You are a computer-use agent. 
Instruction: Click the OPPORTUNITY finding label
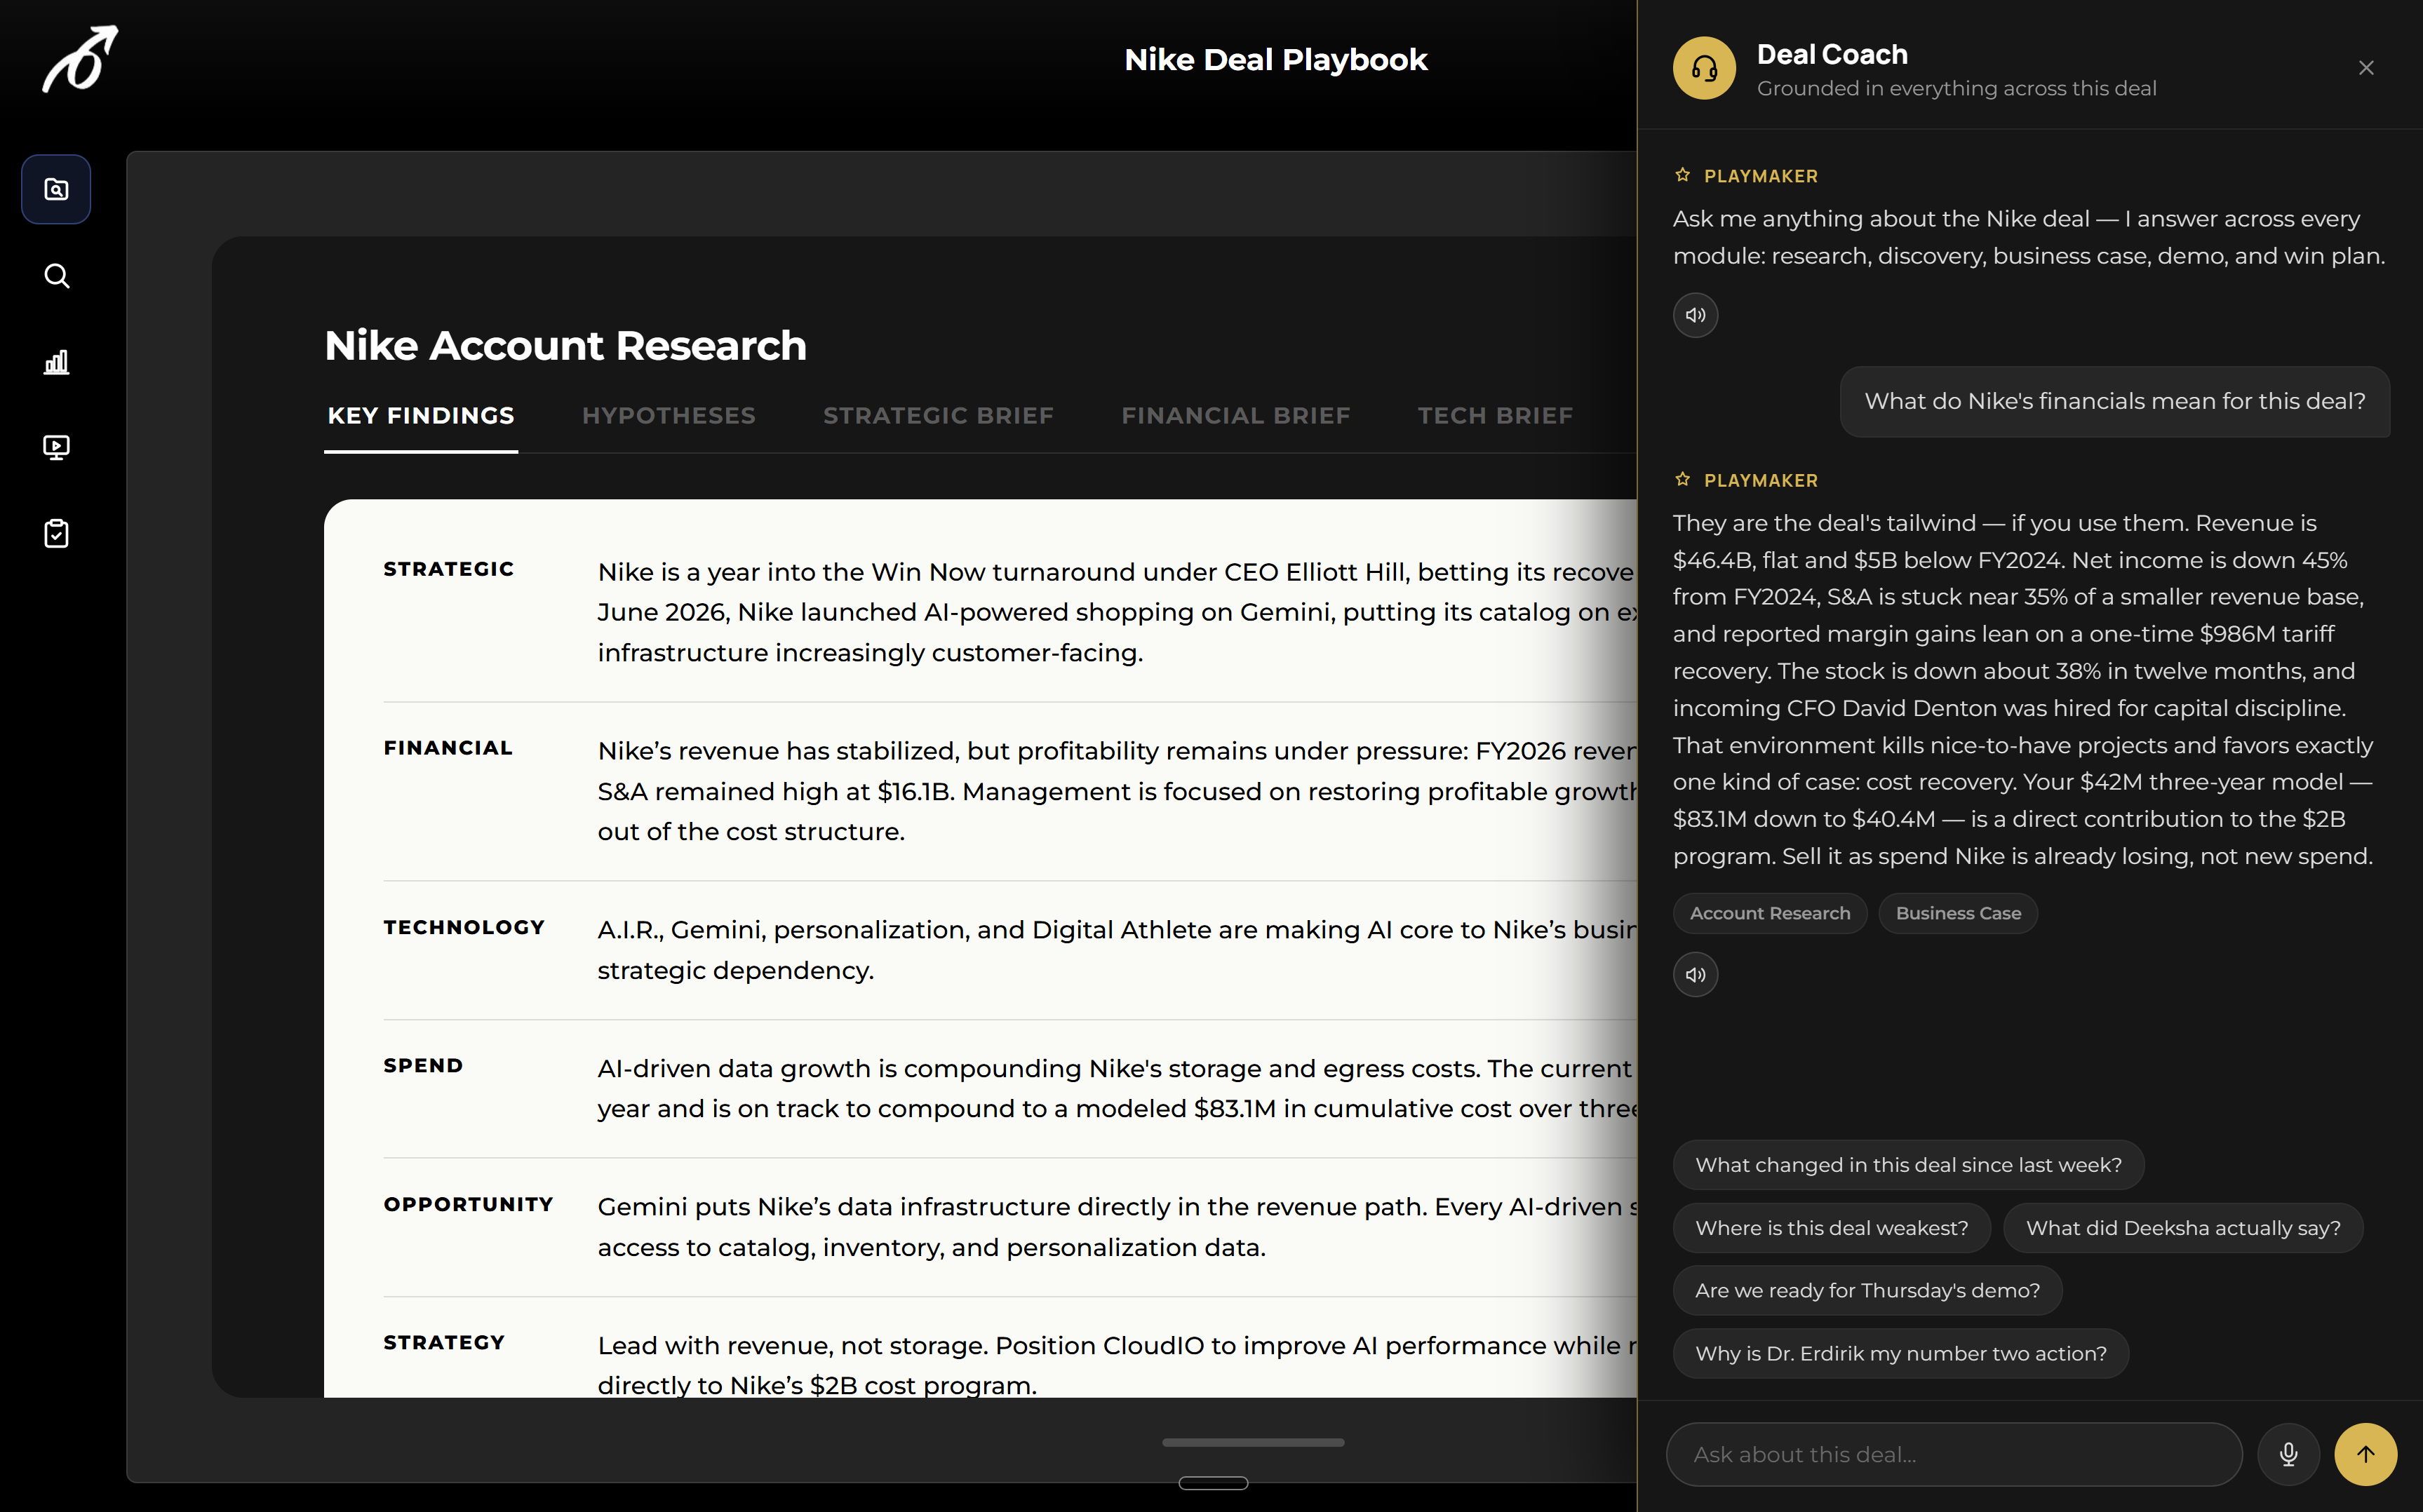(x=468, y=1205)
